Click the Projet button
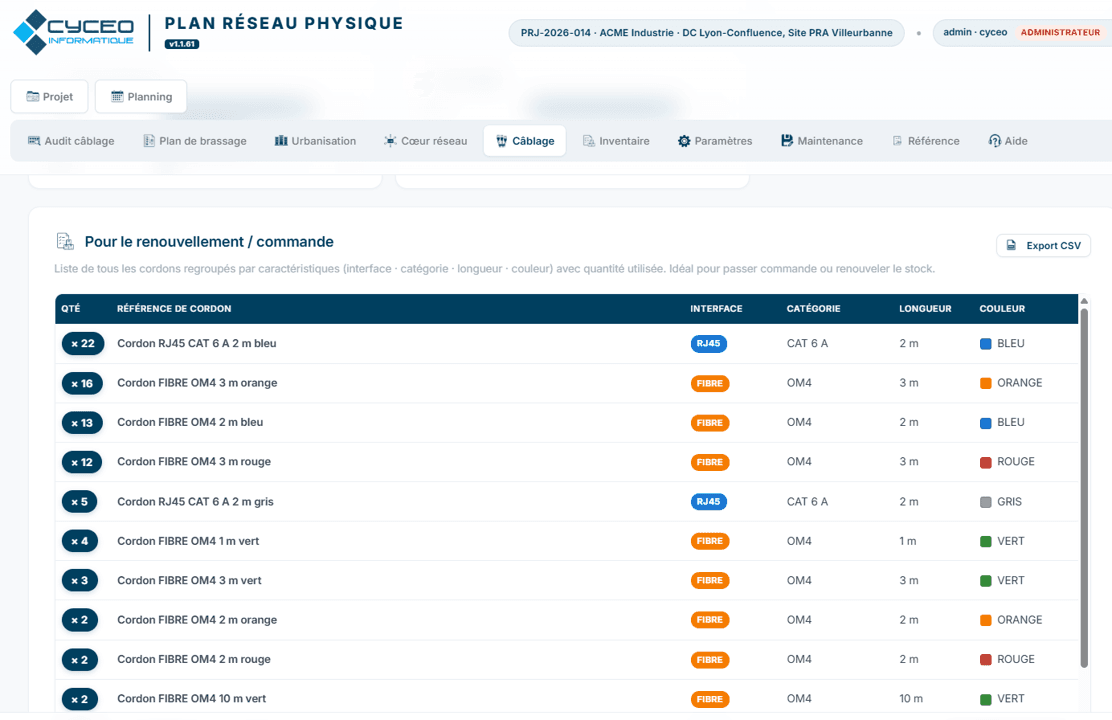Image resolution: width=1112 pixels, height=720 pixels. tap(50, 96)
